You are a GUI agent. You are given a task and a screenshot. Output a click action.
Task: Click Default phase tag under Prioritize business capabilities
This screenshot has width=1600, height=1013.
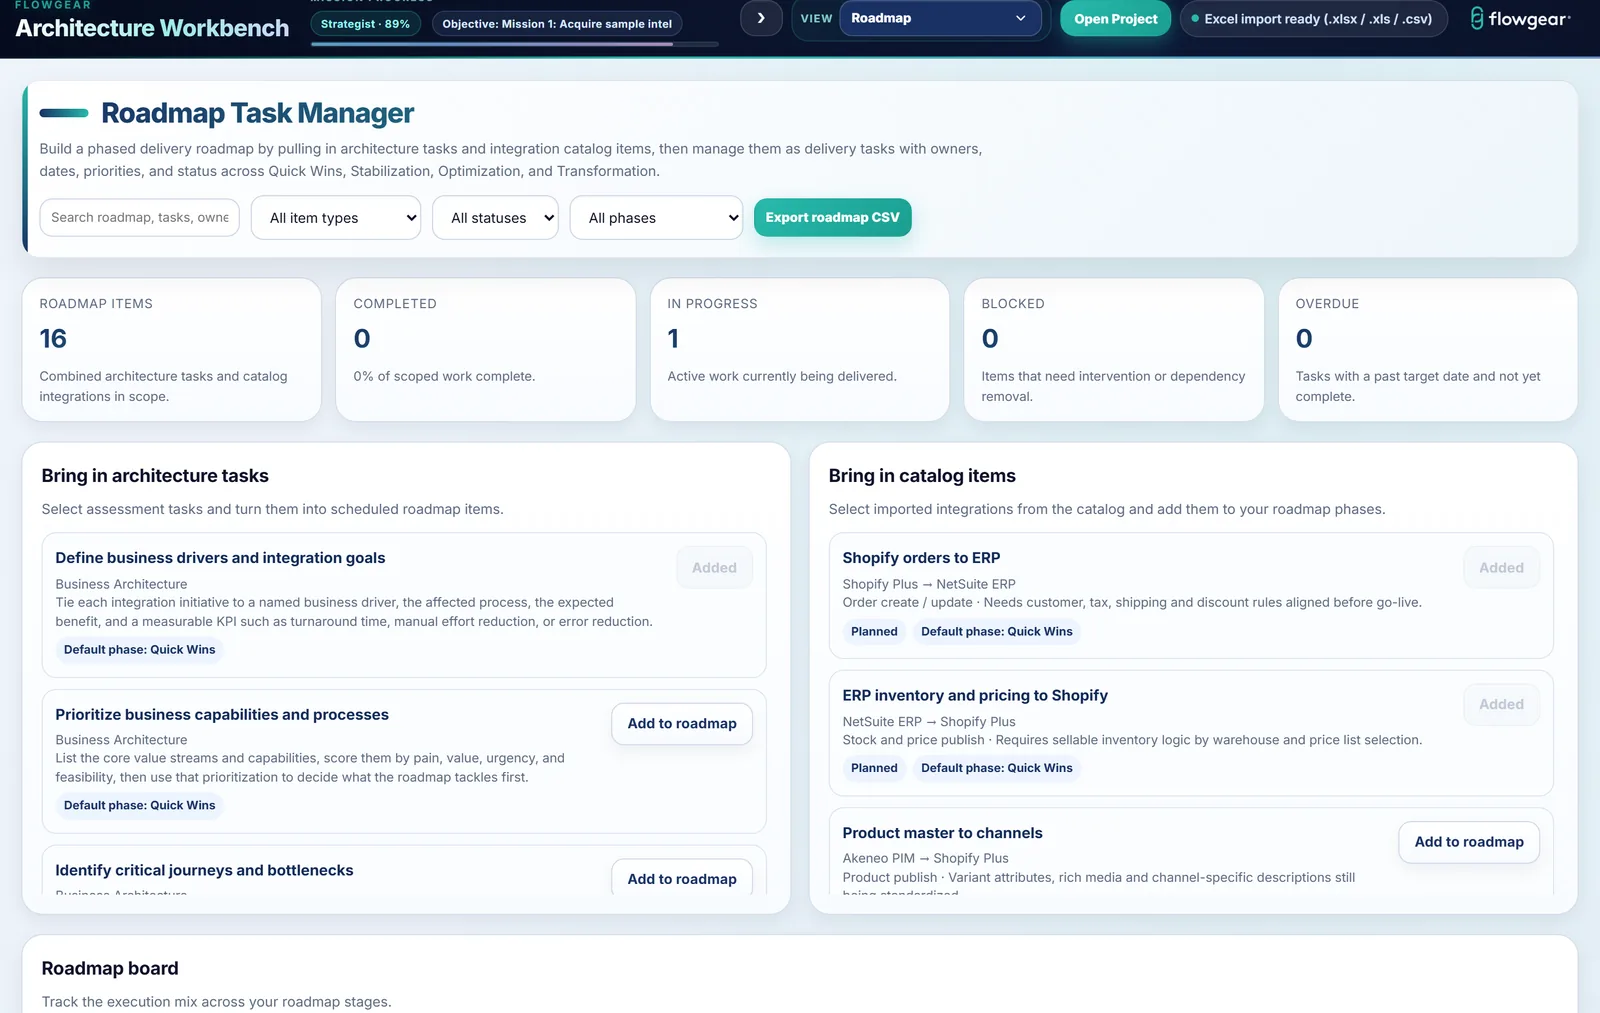[140, 805]
